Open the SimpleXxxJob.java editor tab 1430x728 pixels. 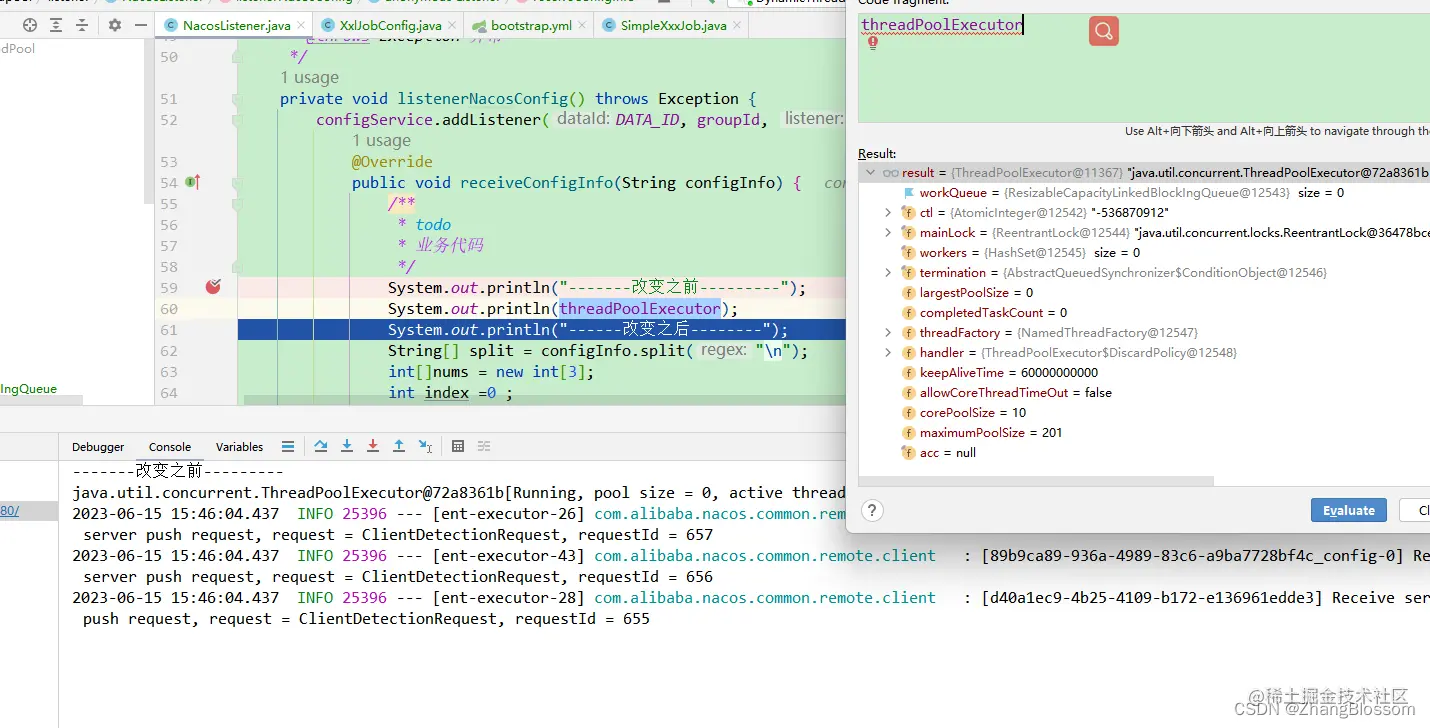(x=673, y=25)
